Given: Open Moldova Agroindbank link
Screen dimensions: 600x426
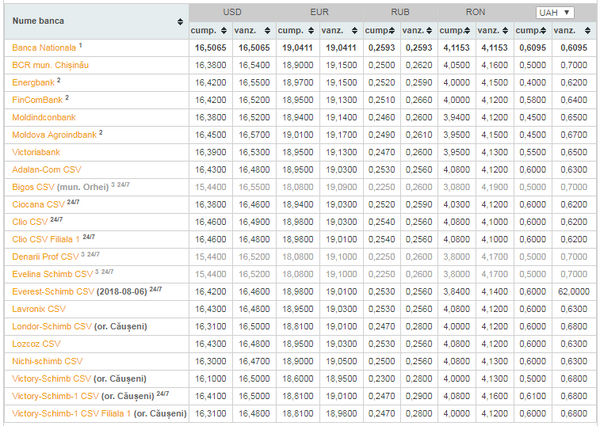Looking at the screenshot, I should click(x=54, y=135).
